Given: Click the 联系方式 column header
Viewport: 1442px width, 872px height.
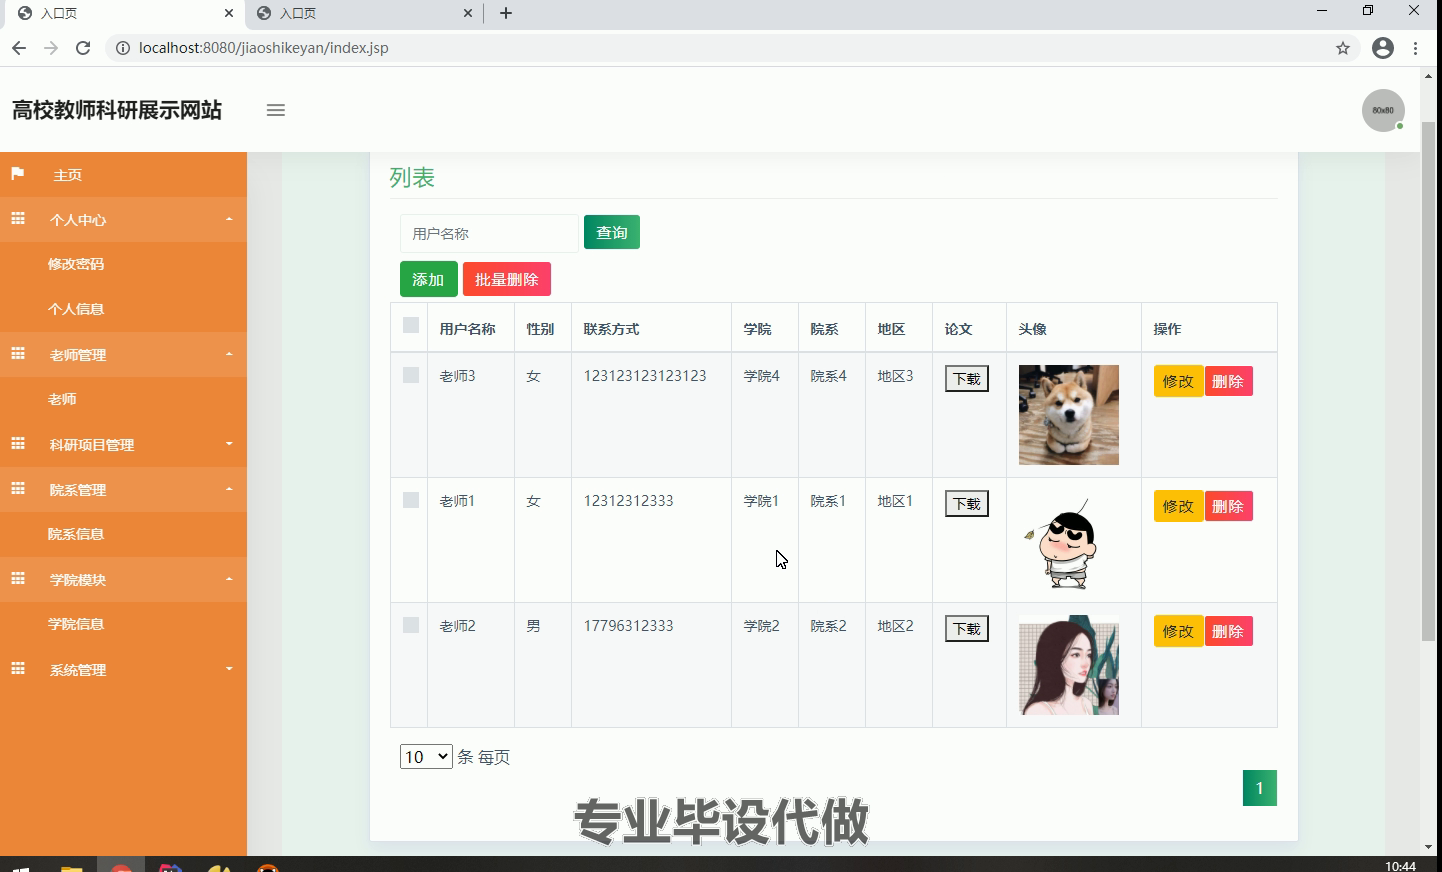Looking at the screenshot, I should pos(611,329).
